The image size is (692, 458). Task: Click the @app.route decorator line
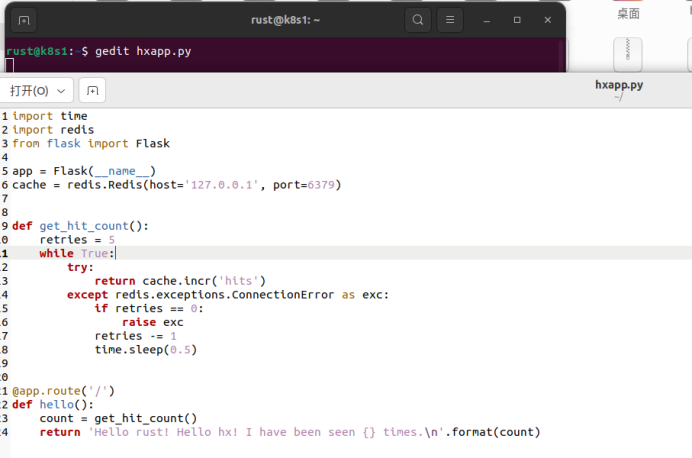[63, 391]
